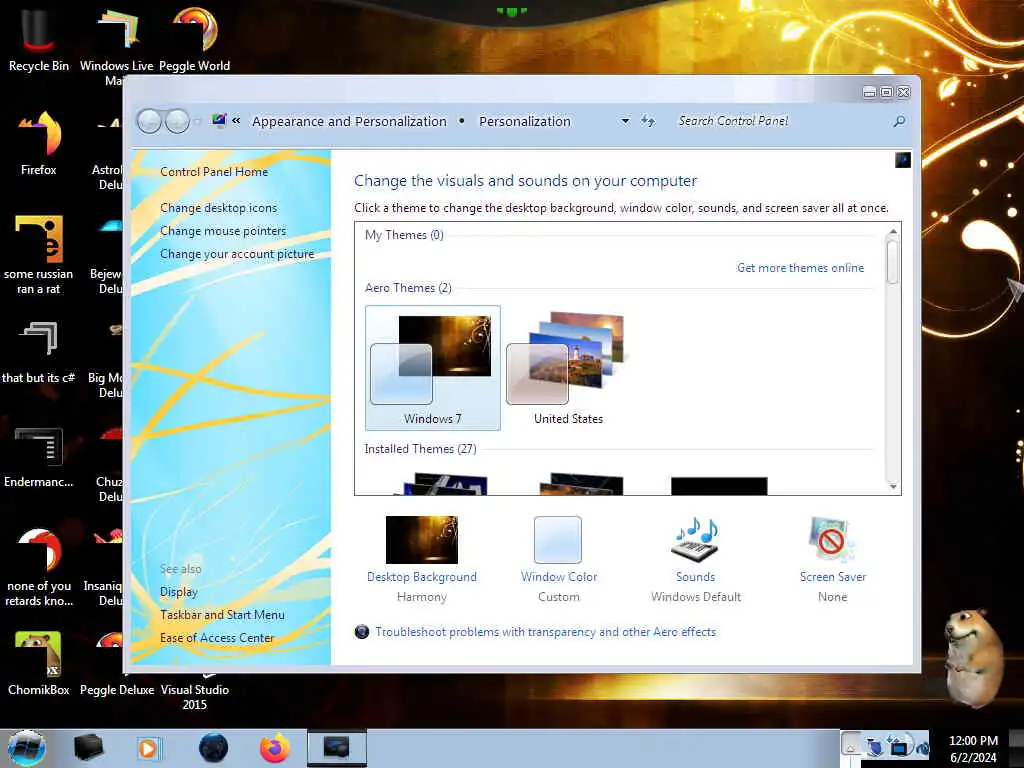Select 'none of you retards kno...' desktop icon

(x=38, y=567)
